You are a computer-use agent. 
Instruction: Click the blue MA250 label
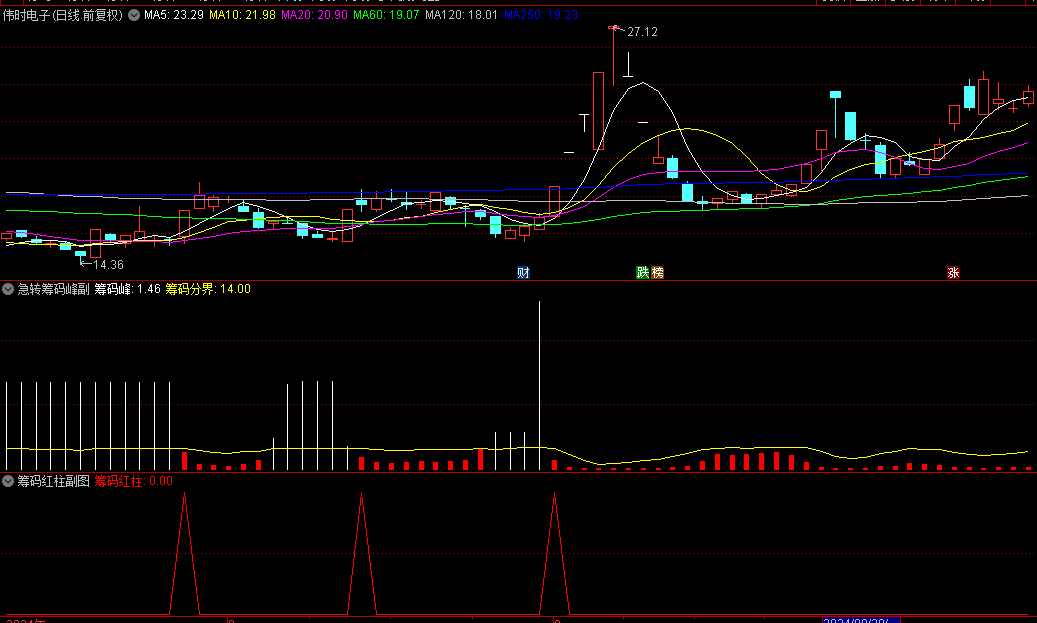coord(541,16)
